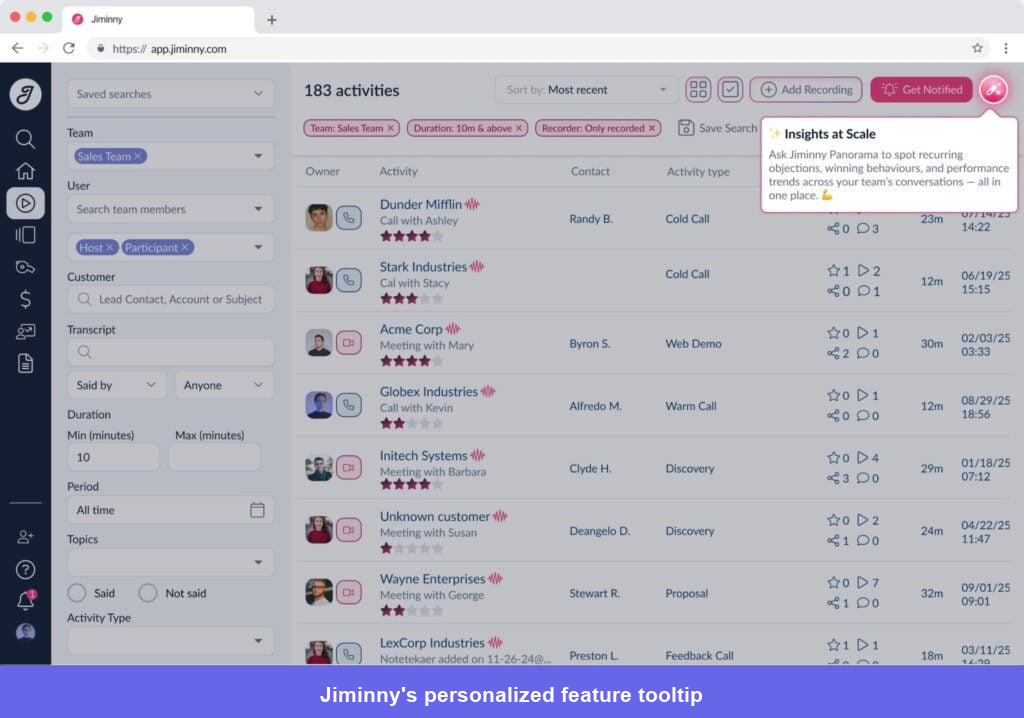This screenshot has width=1024, height=718.
Task: Click Save Search
Action: click(x=717, y=128)
